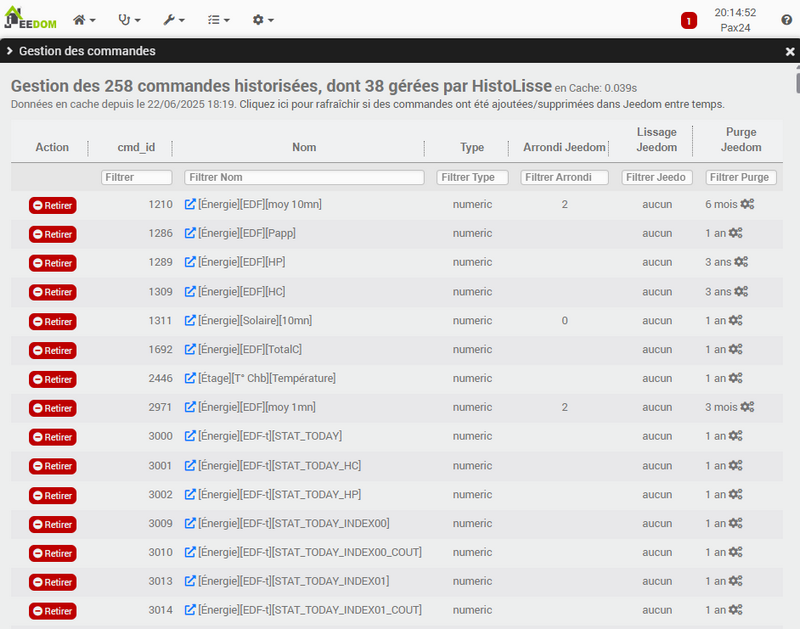
Task: Click the [Énergie][EDF-t][STAT_TODAY_INDEX01_COUT] name
Action: pyautogui.click(x=310, y=610)
